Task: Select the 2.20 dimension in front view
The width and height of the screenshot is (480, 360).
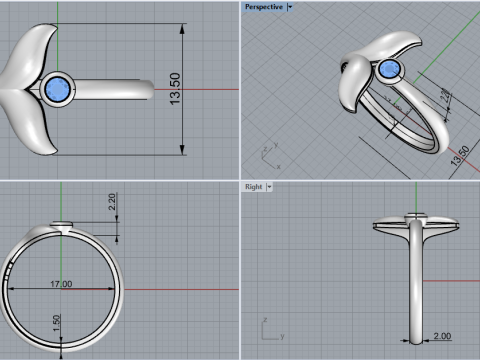Action: (112, 202)
